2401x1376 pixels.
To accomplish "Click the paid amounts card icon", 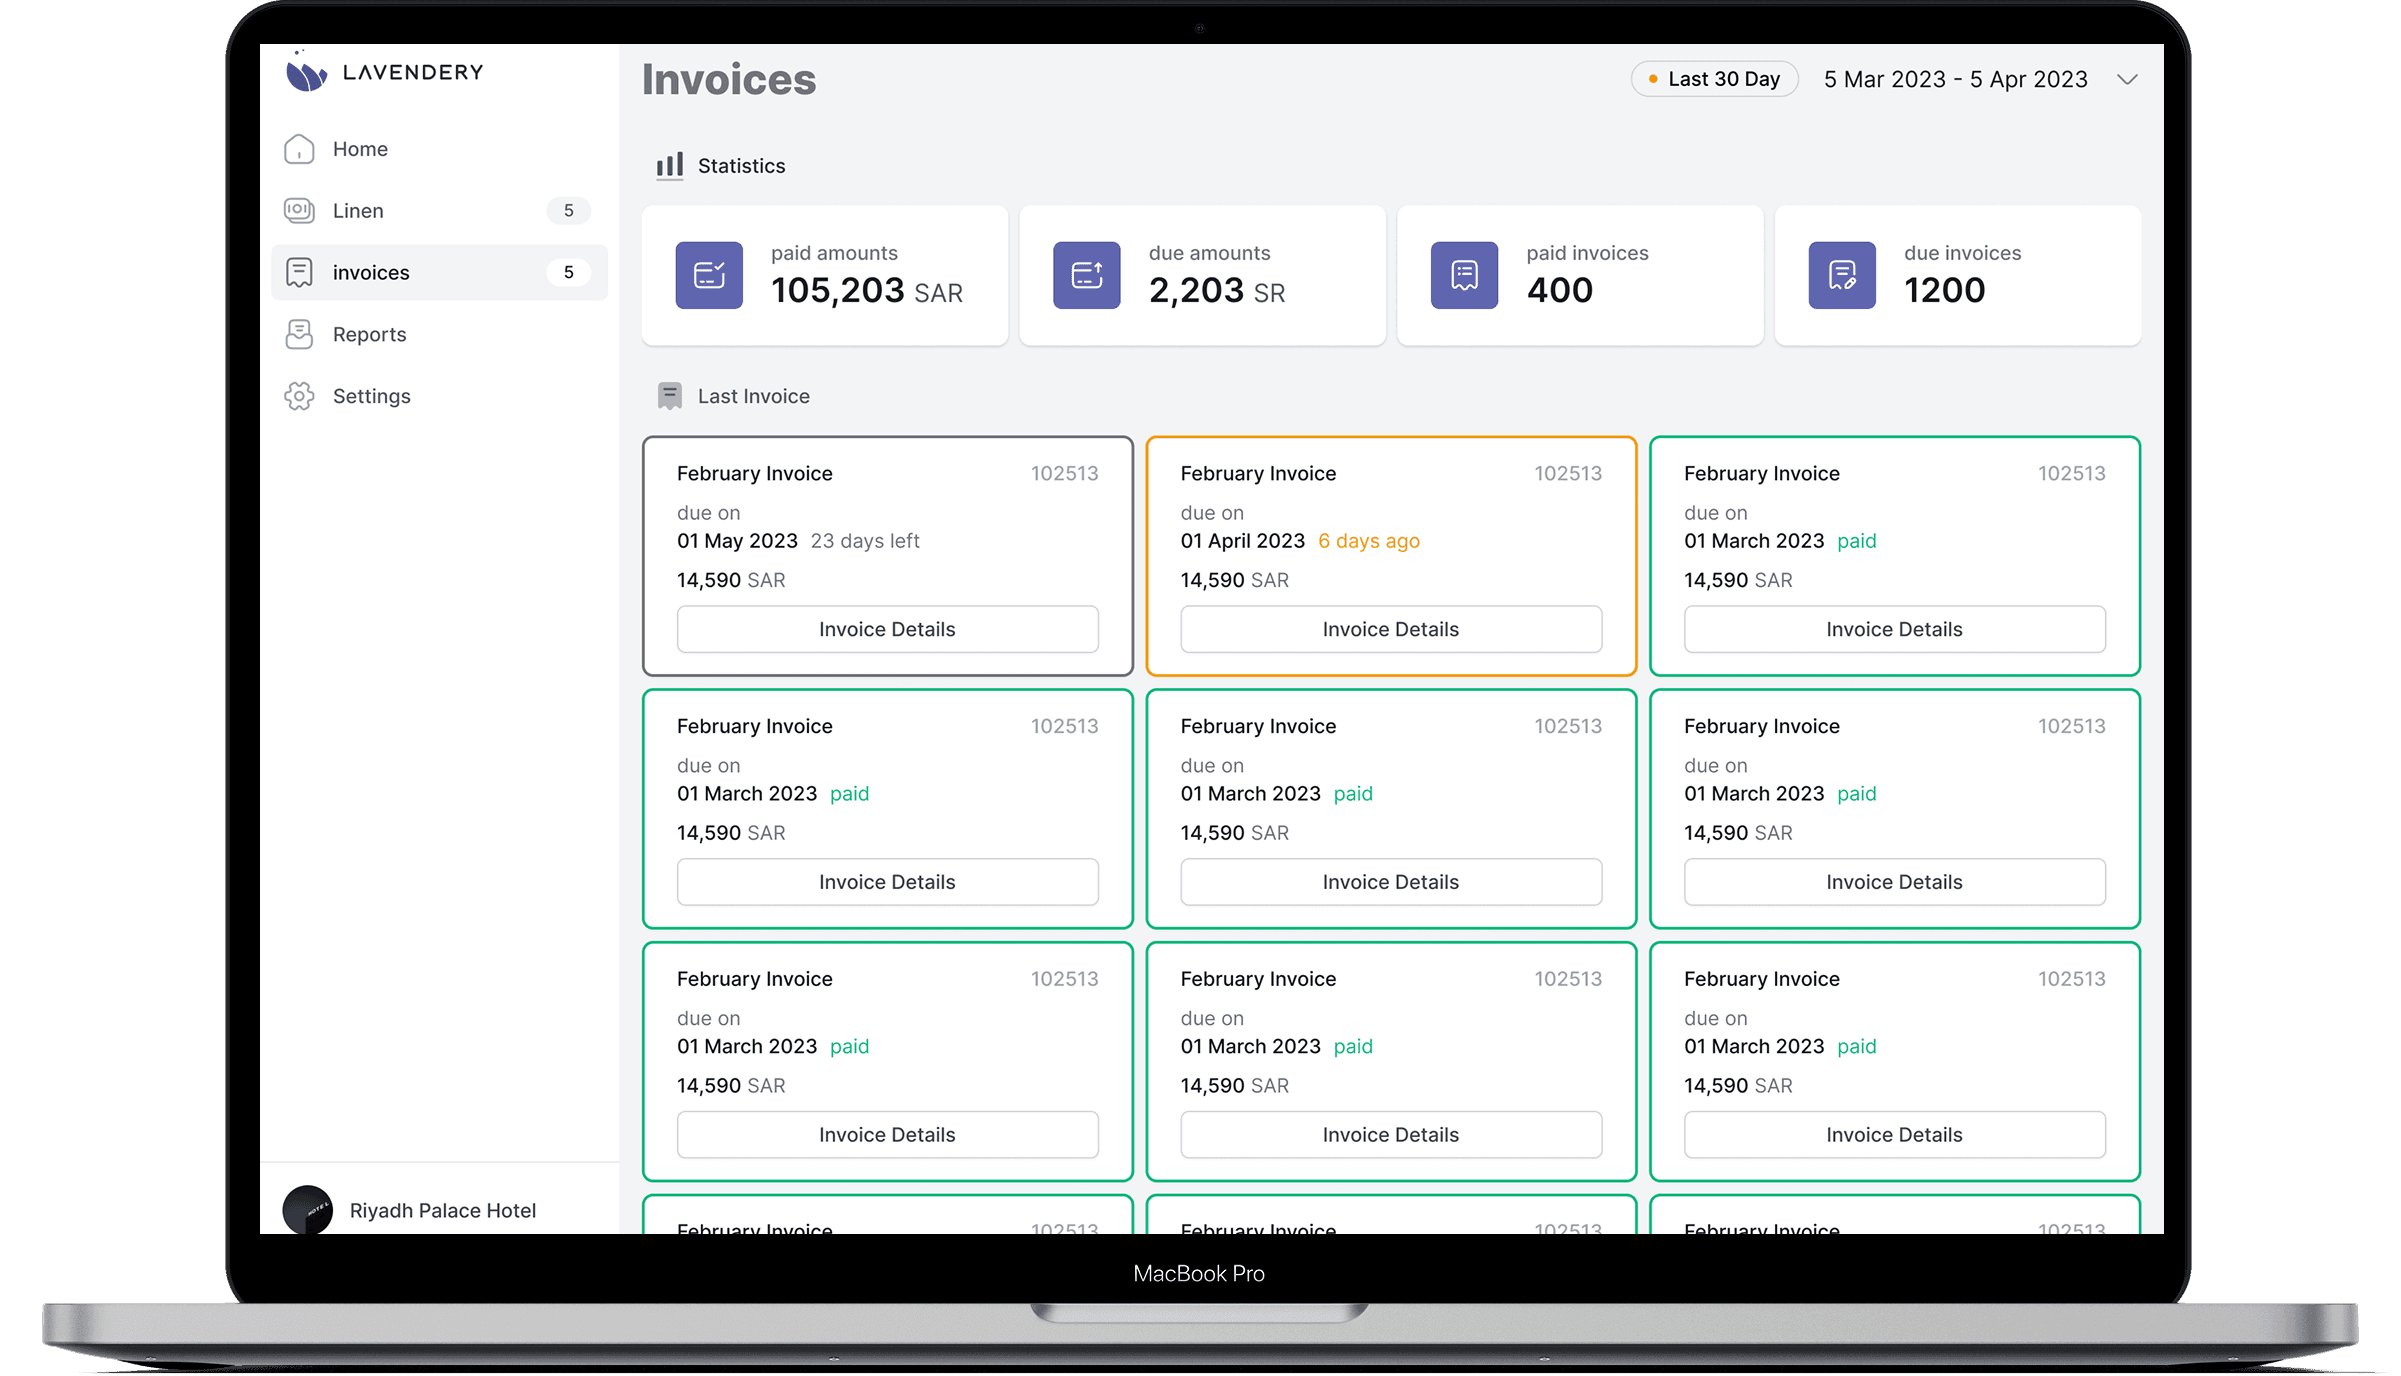I will (x=709, y=275).
